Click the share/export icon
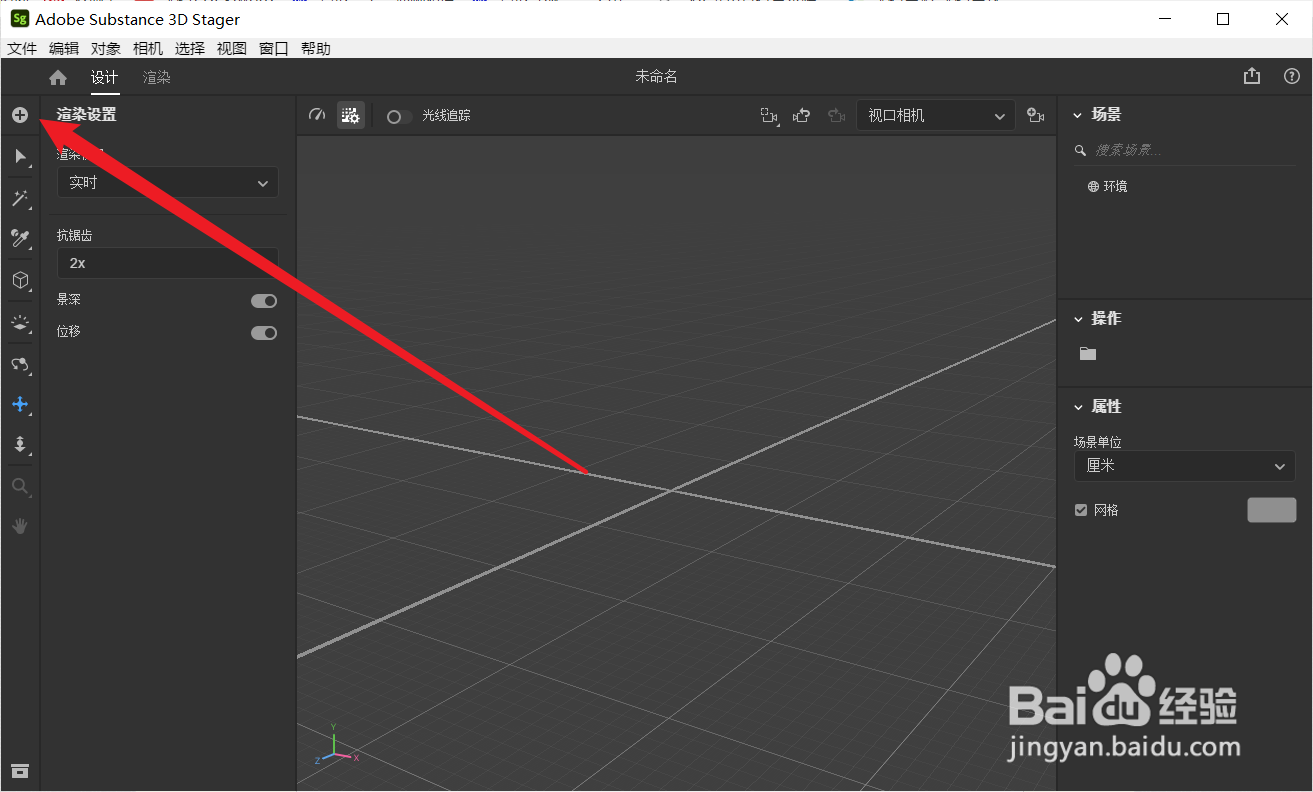Image resolution: width=1313 pixels, height=792 pixels. point(1252,76)
